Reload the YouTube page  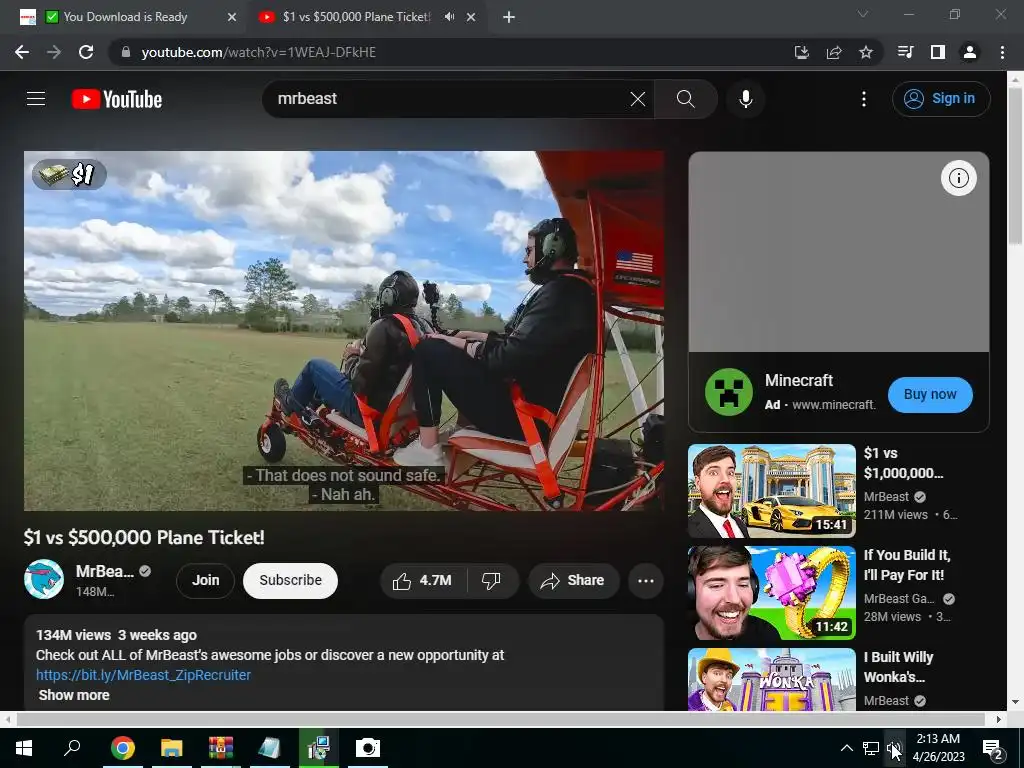(x=86, y=52)
